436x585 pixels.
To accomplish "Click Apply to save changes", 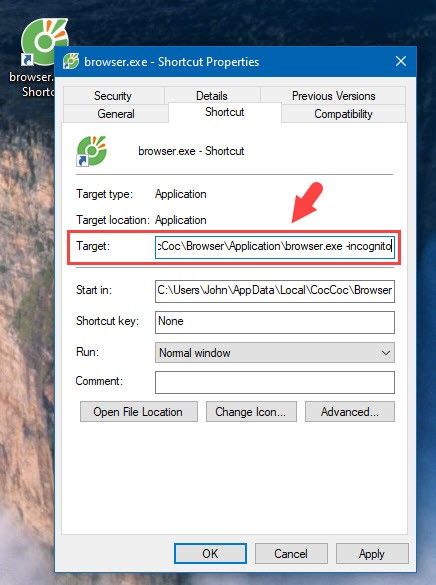I will [372, 553].
